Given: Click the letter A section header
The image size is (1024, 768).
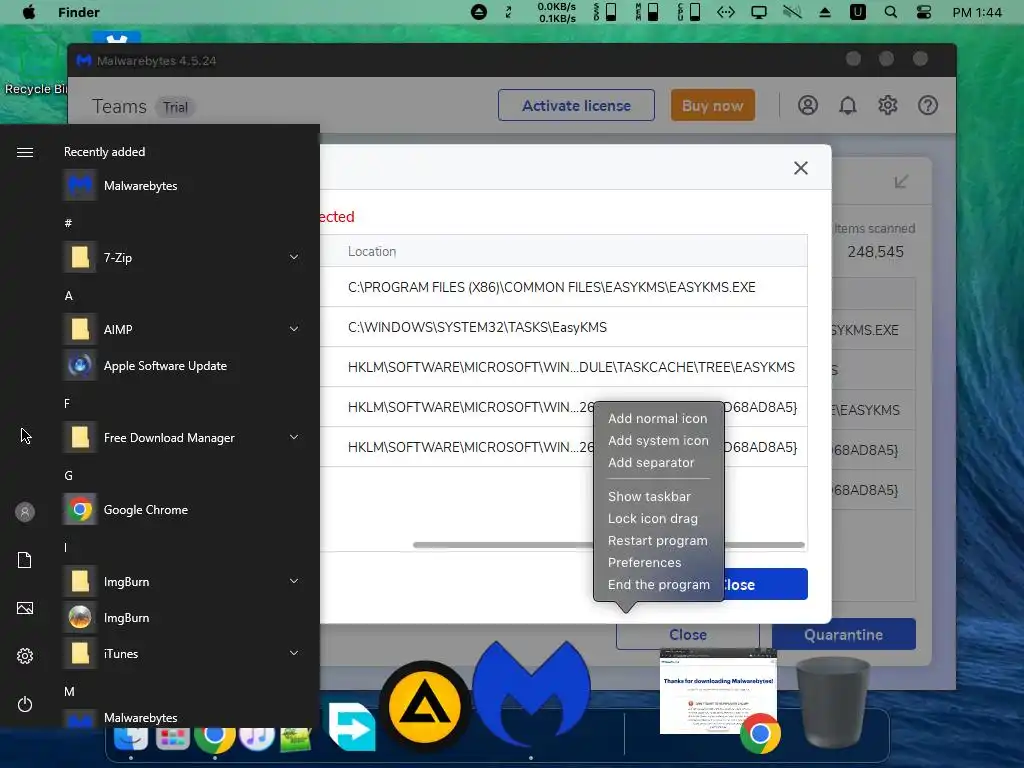Looking at the screenshot, I should click(69, 296).
